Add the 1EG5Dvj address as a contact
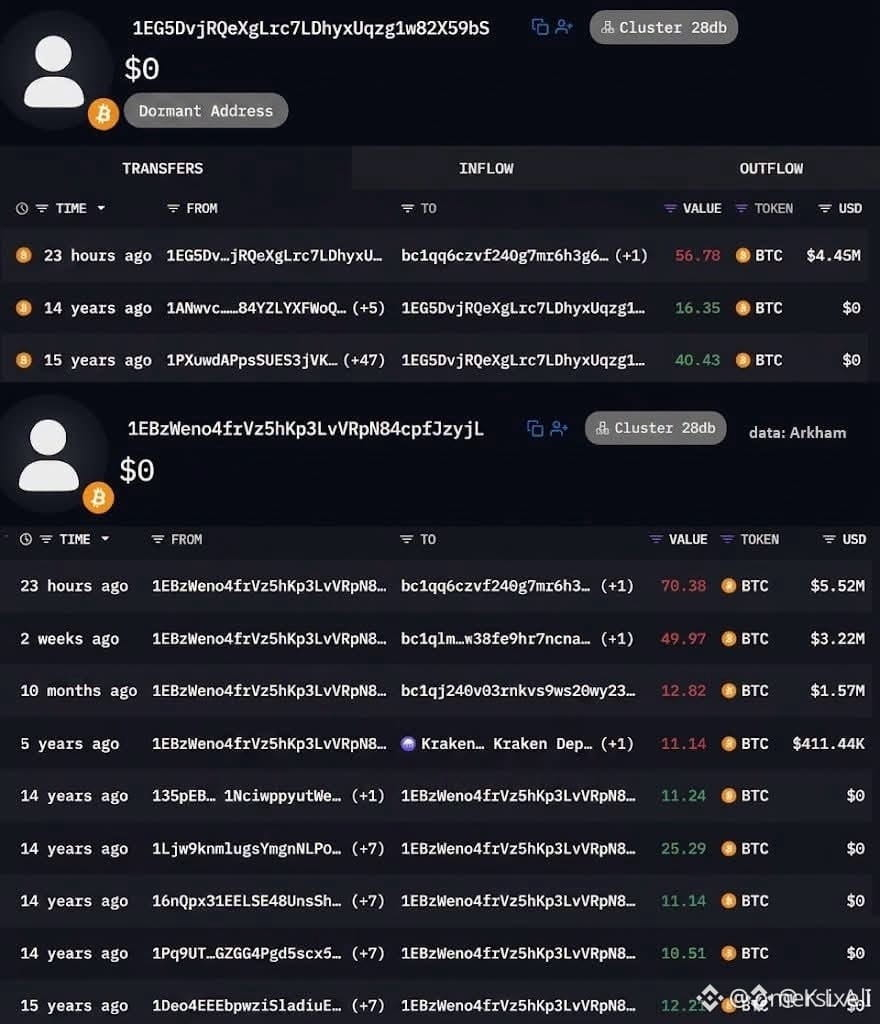Screen dimensions: 880x1024 click(x=563, y=27)
